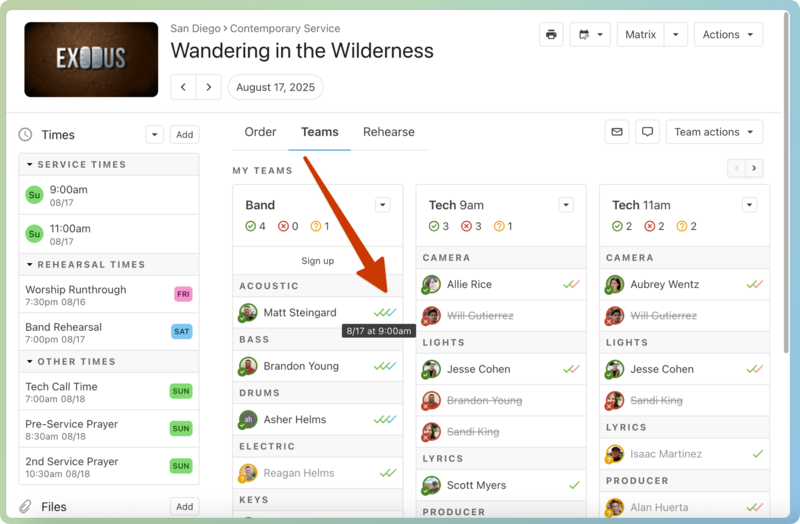Open the calendar icon dropdown
The width and height of the screenshot is (800, 524).
pos(590,35)
